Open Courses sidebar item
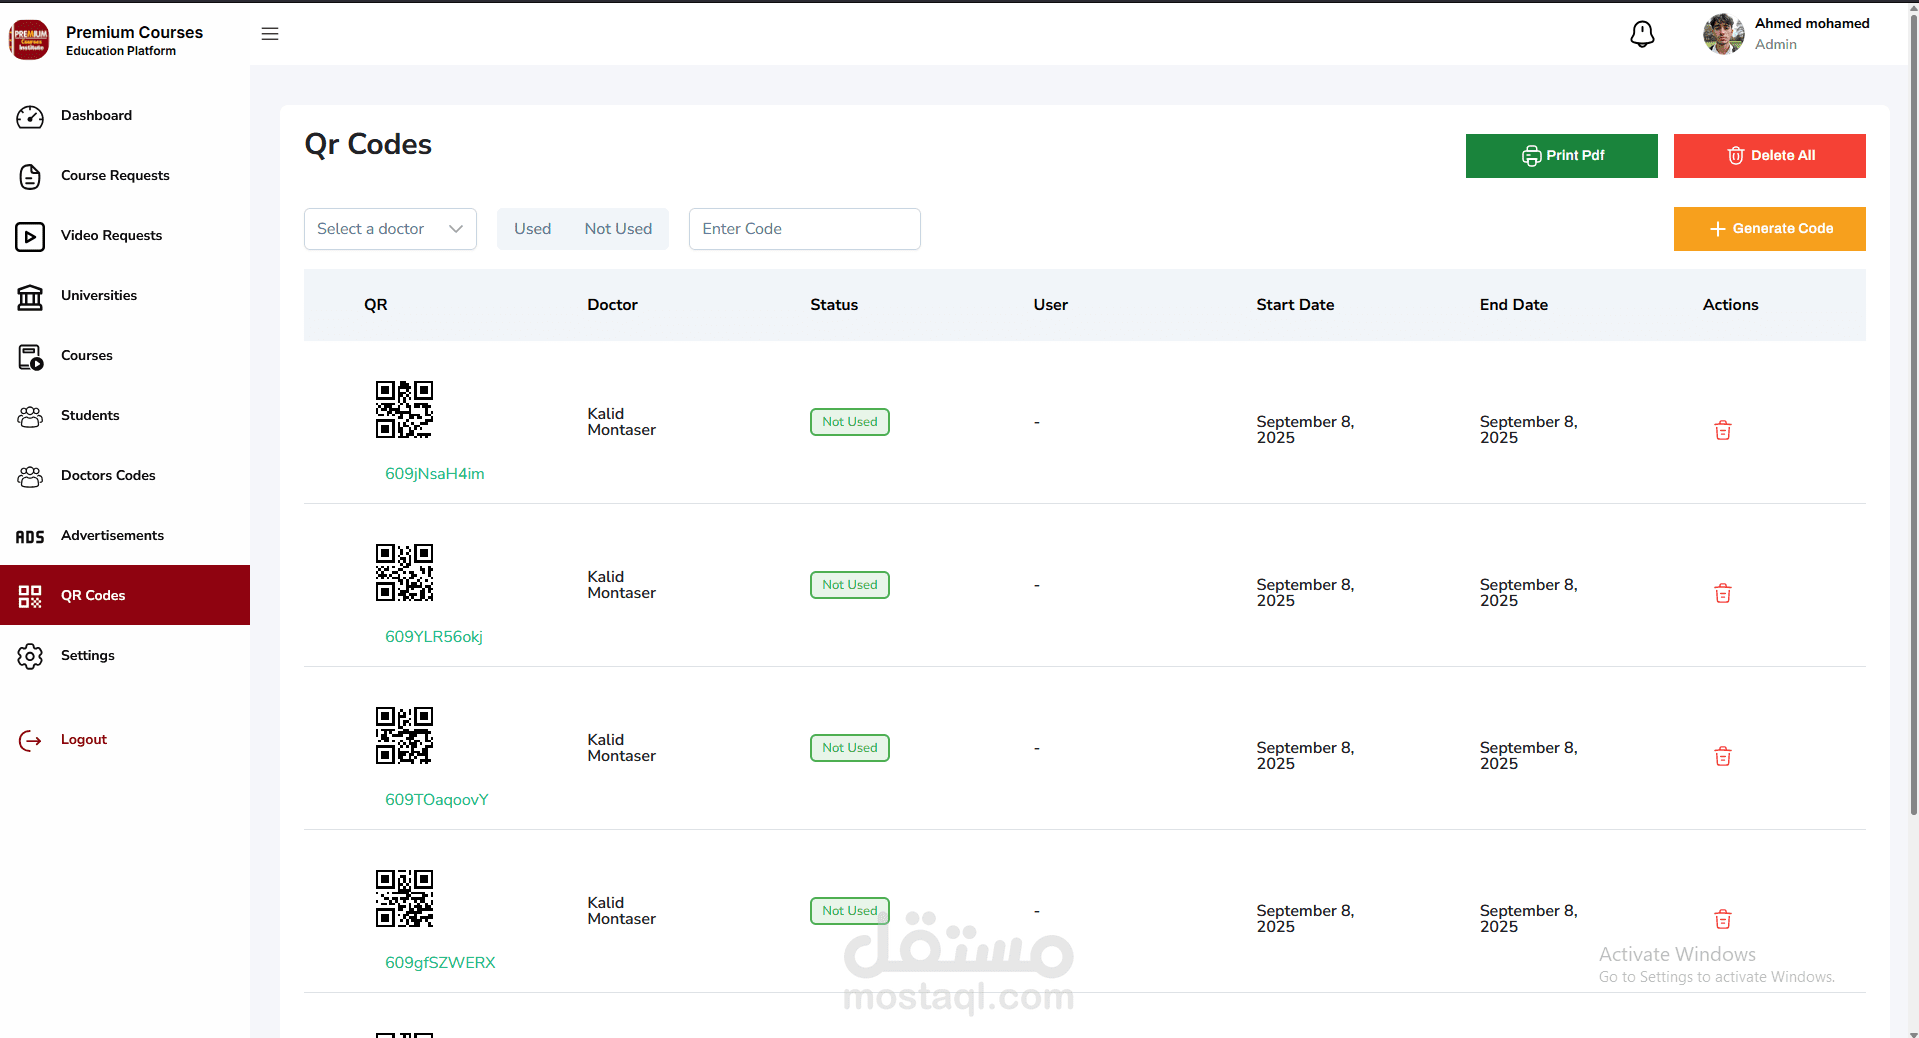1919x1038 pixels. point(125,356)
